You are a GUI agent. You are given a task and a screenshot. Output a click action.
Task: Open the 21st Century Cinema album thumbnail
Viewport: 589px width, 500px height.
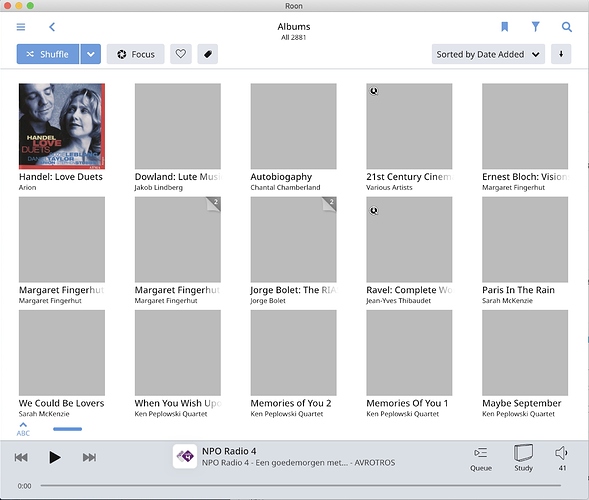pos(409,126)
